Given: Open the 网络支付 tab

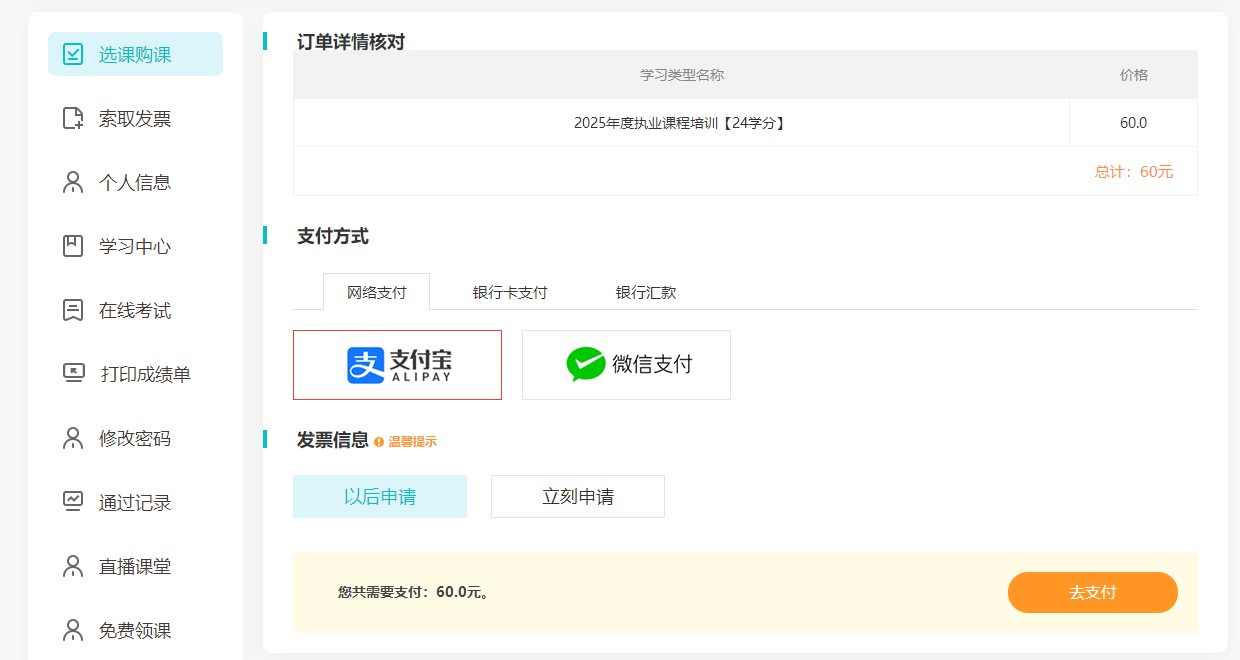Looking at the screenshot, I should click(376, 293).
